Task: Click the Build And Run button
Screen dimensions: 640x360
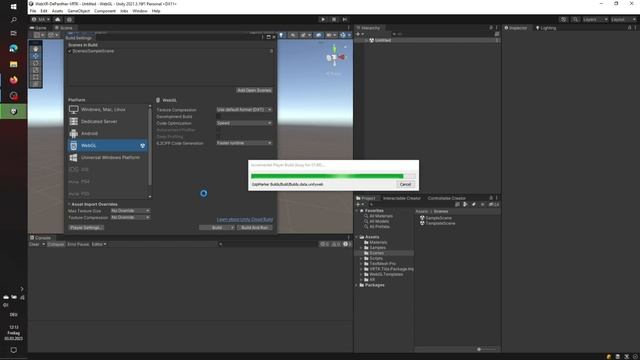Action: pos(254,227)
